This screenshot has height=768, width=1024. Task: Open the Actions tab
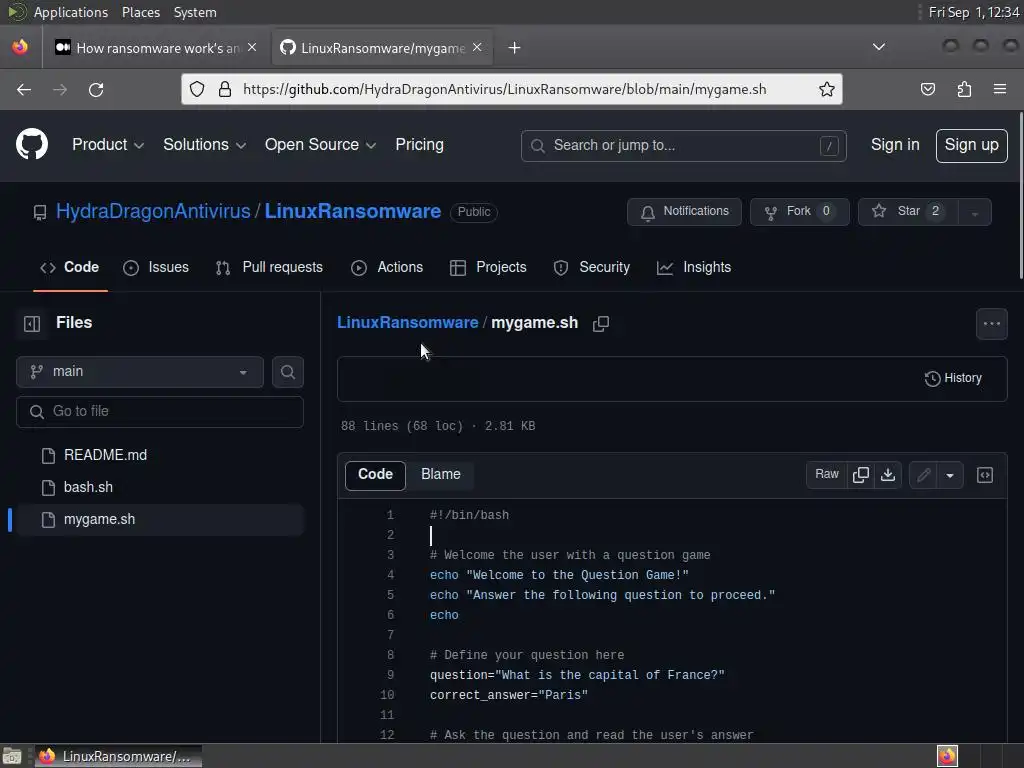[387, 268]
